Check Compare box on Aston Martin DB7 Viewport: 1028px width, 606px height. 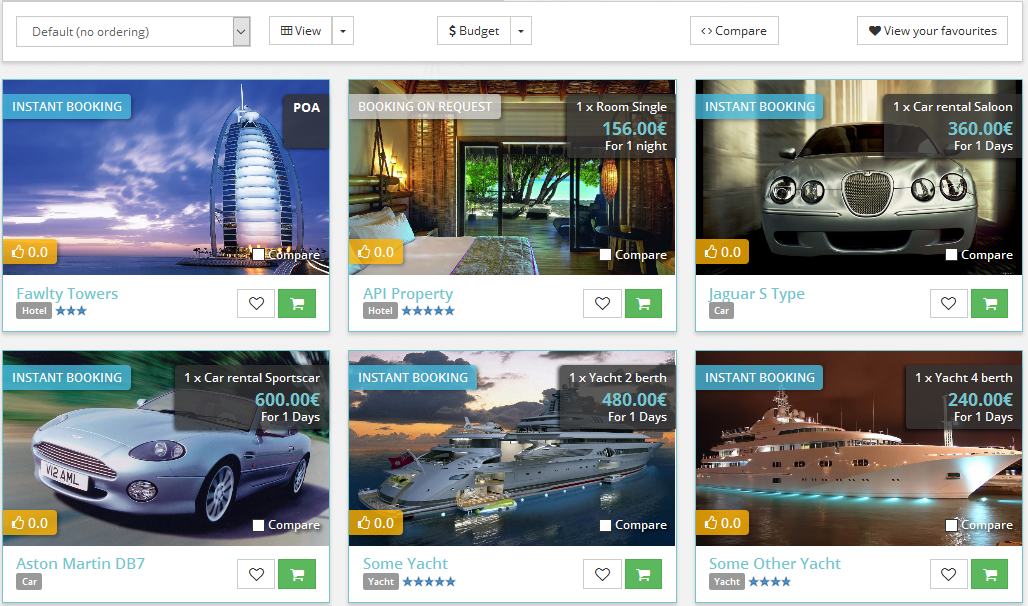coord(259,525)
